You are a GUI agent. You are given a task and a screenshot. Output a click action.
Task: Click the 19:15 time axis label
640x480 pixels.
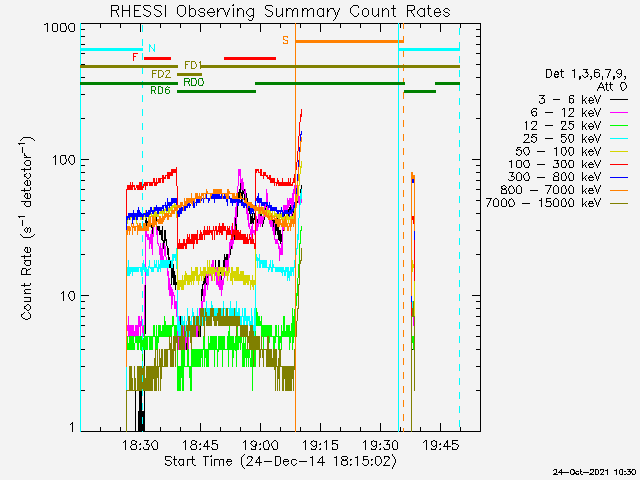pyautogui.click(x=320, y=445)
